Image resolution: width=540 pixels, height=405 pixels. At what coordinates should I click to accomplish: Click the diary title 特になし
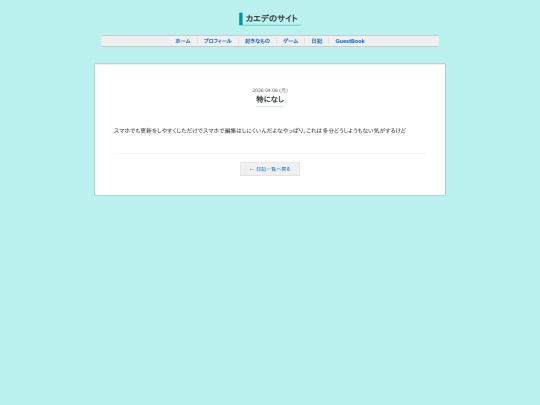point(270,100)
